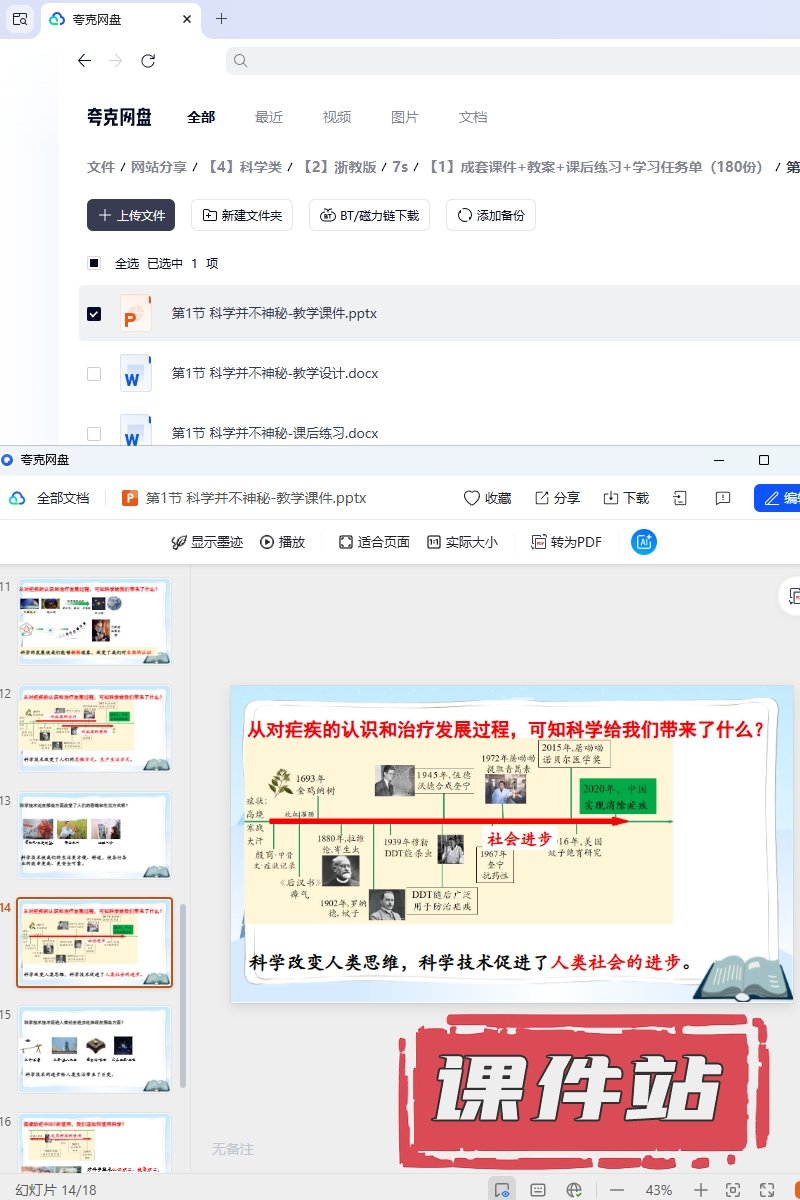Viewport: 800px width, 1200px height.
Task: Click the zoom out minus icon
Action: click(x=617, y=1190)
